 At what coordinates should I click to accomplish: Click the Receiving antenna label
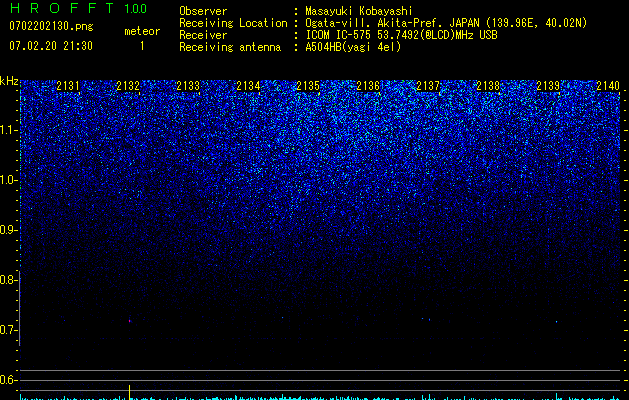tap(230, 47)
